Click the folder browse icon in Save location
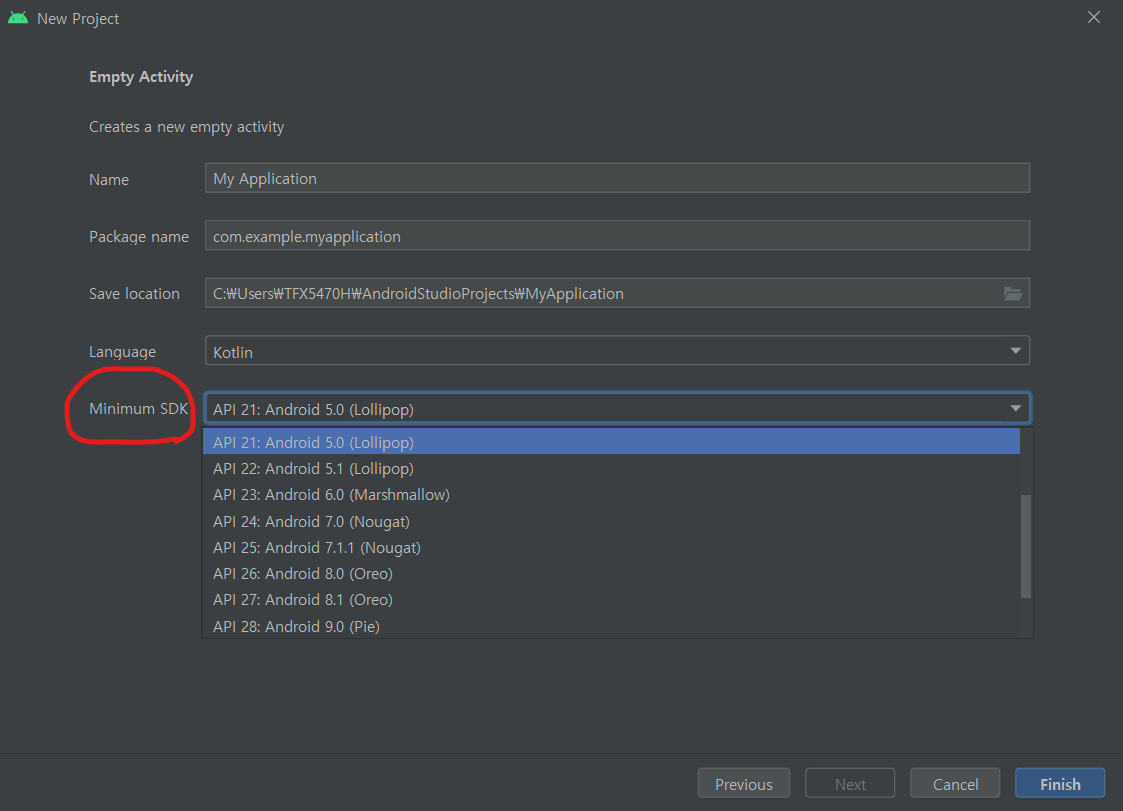This screenshot has height=811, width=1123. tap(1012, 294)
